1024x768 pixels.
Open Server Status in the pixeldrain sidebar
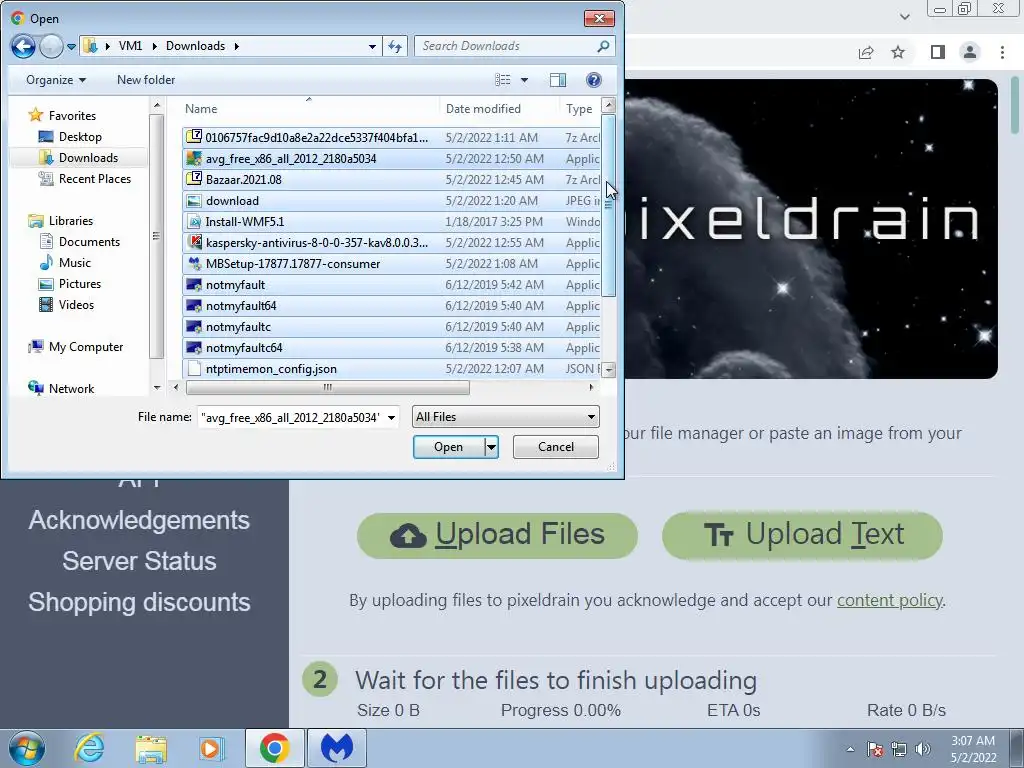coord(139,561)
